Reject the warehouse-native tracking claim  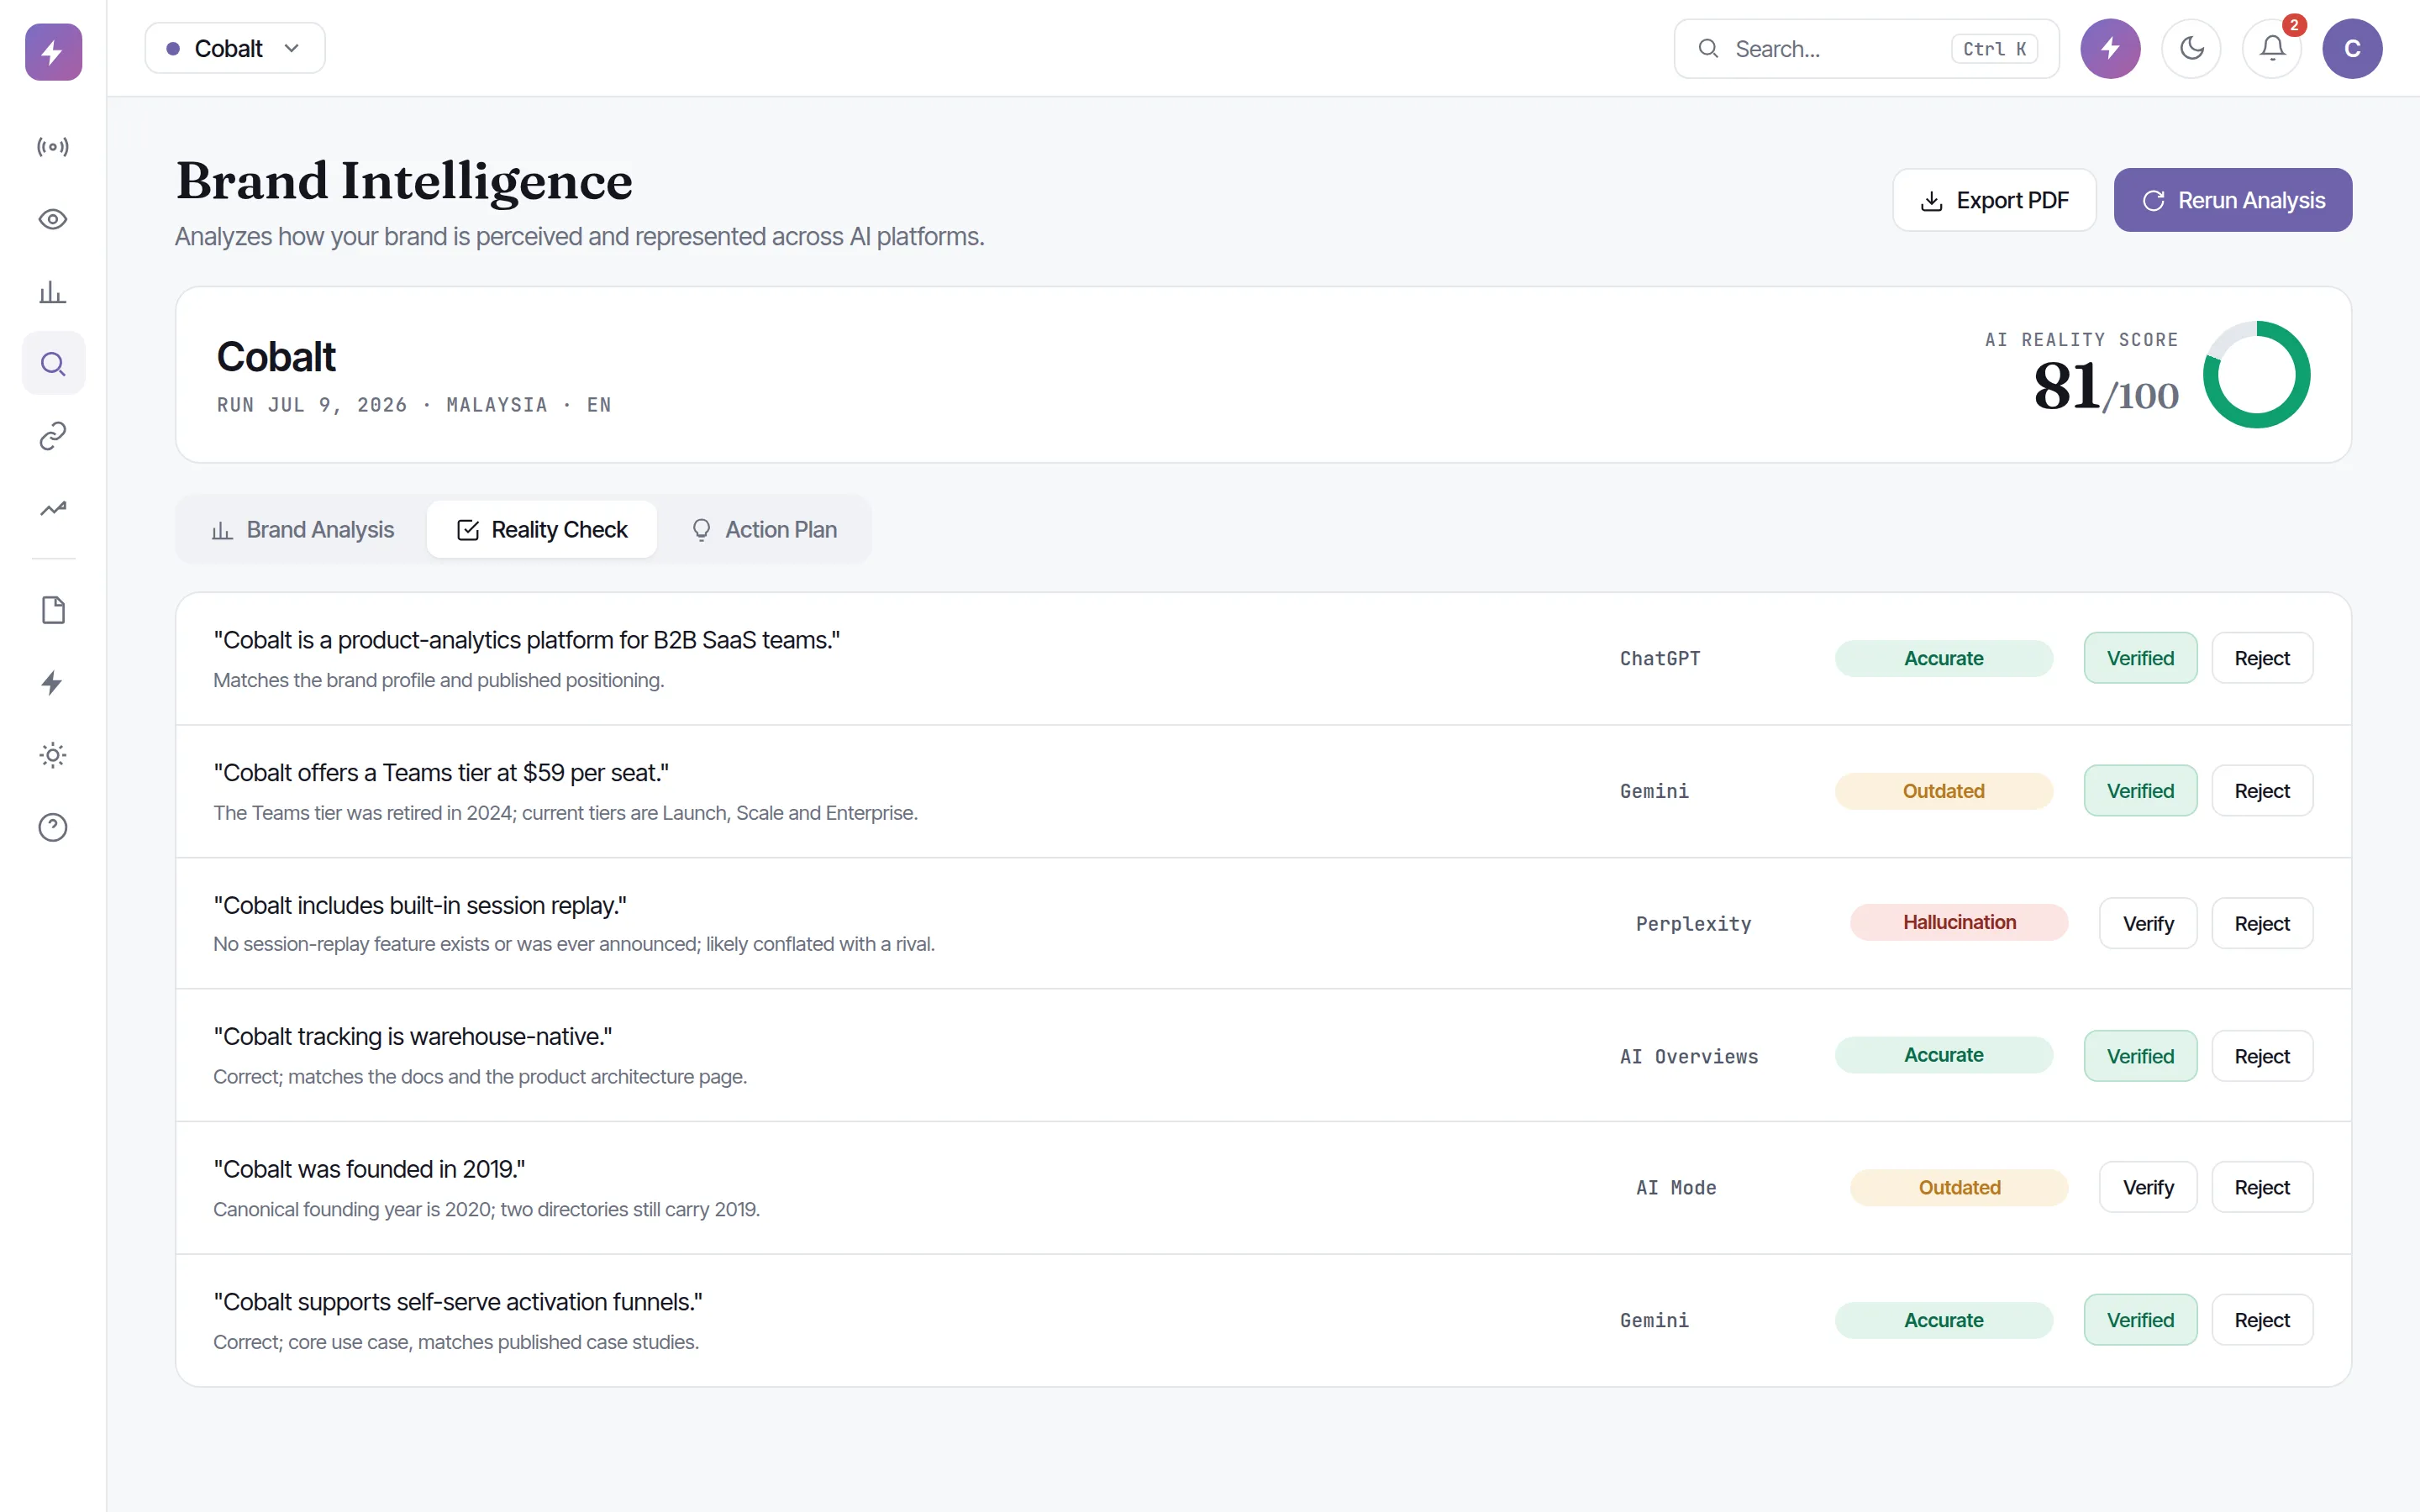[2262, 1056]
